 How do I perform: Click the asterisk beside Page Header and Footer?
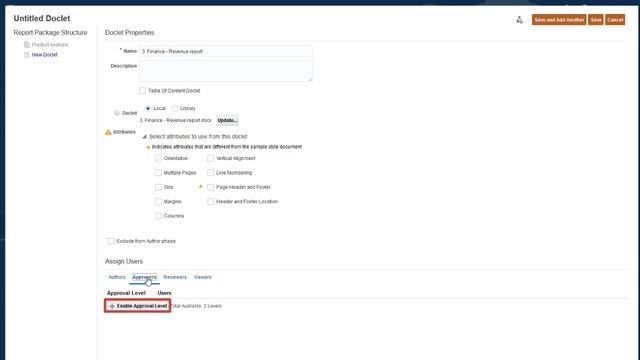point(200,187)
